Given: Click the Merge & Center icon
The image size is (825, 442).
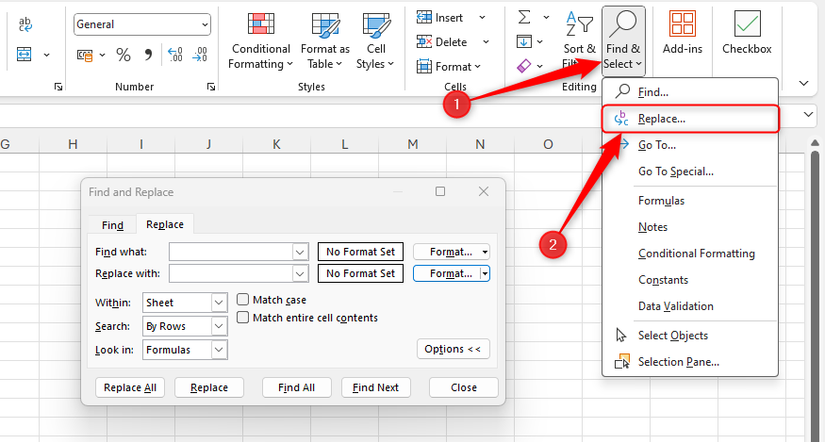Looking at the screenshot, I should click(25, 54).
